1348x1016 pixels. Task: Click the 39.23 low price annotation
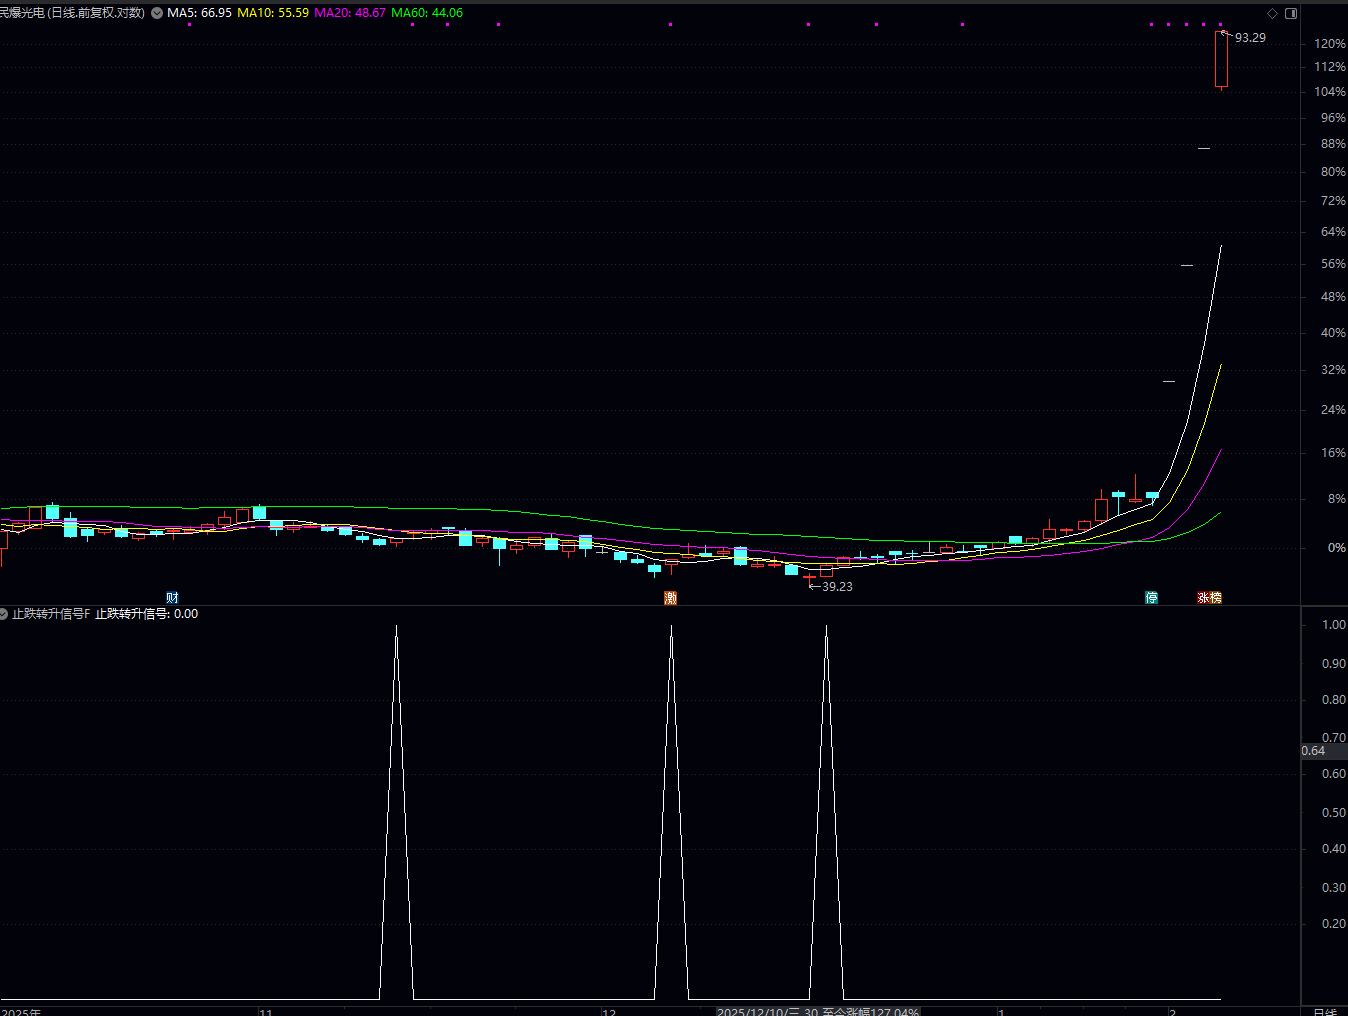coord(837,587)
